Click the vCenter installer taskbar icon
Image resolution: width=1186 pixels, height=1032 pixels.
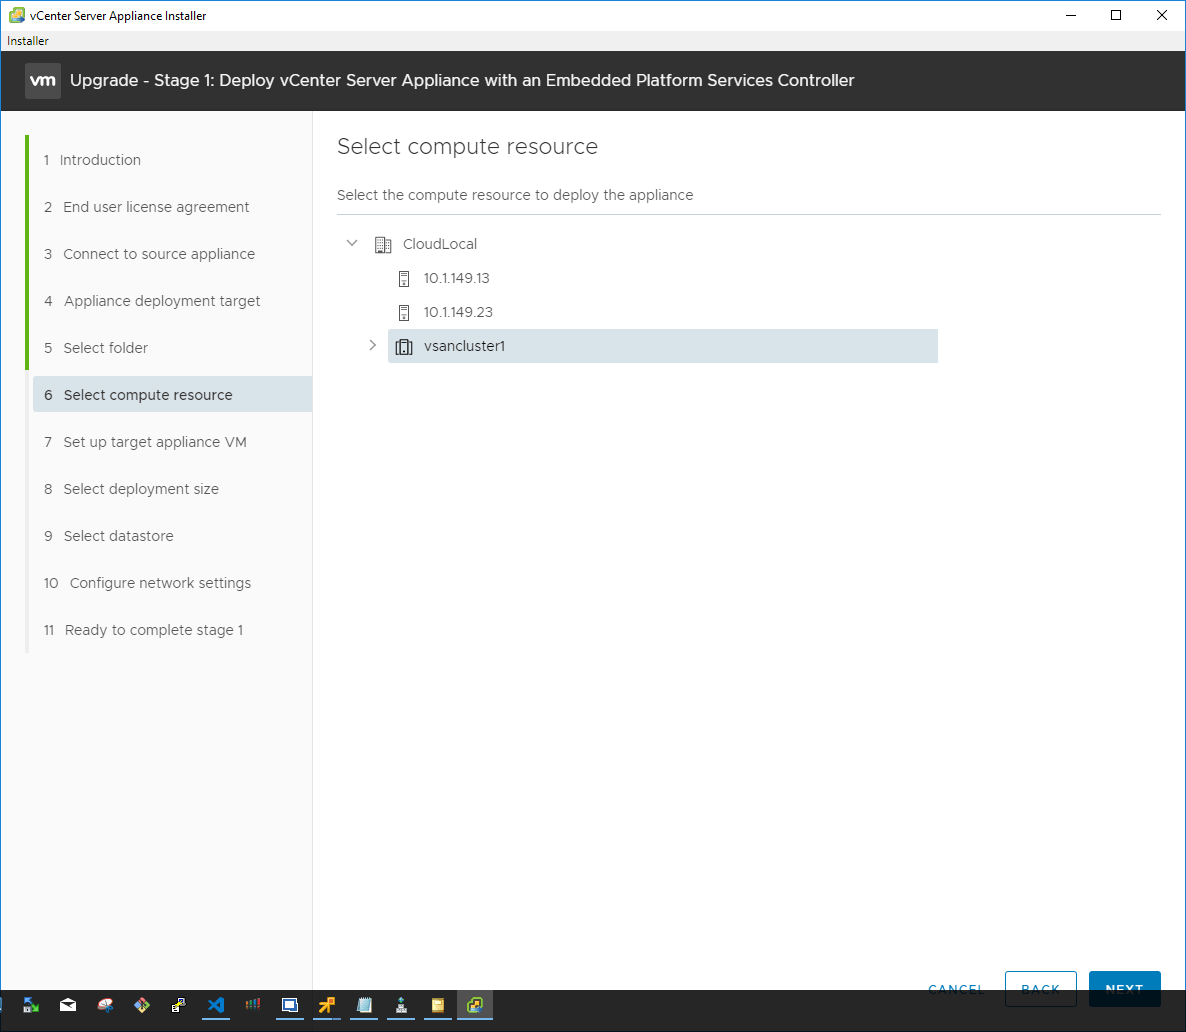(x=475, y=1005)
